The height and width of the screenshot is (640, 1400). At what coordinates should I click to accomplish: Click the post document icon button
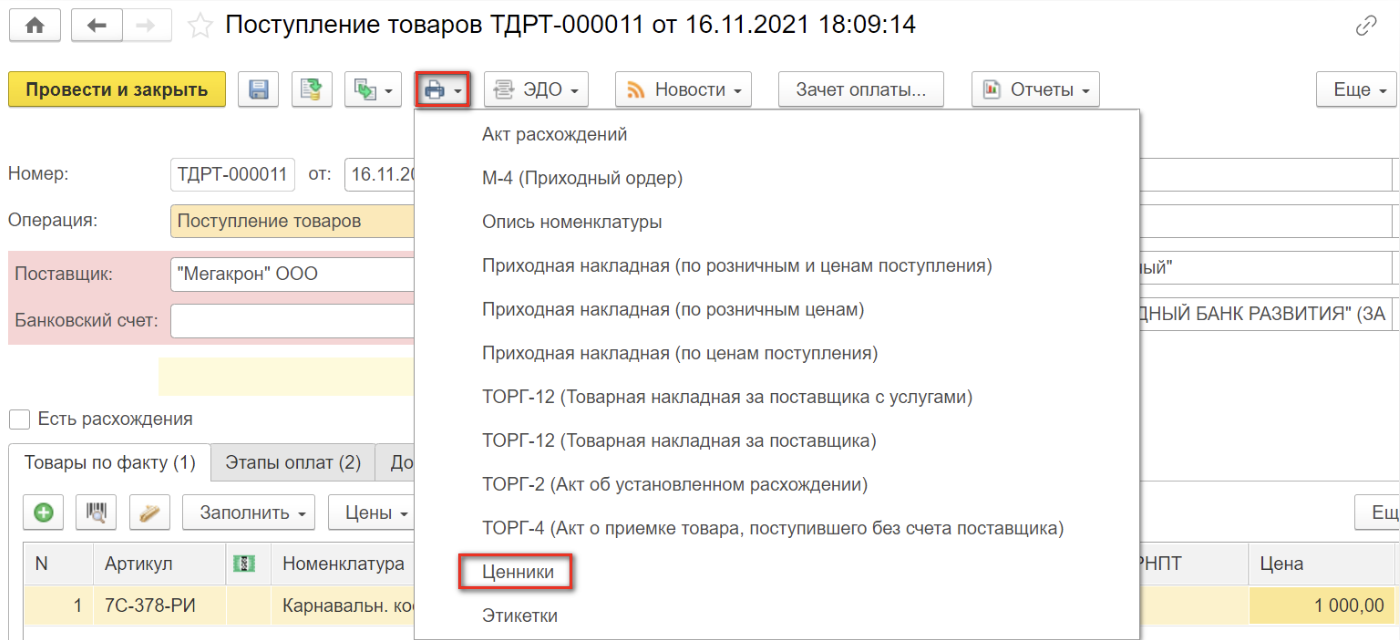(312, 90)
